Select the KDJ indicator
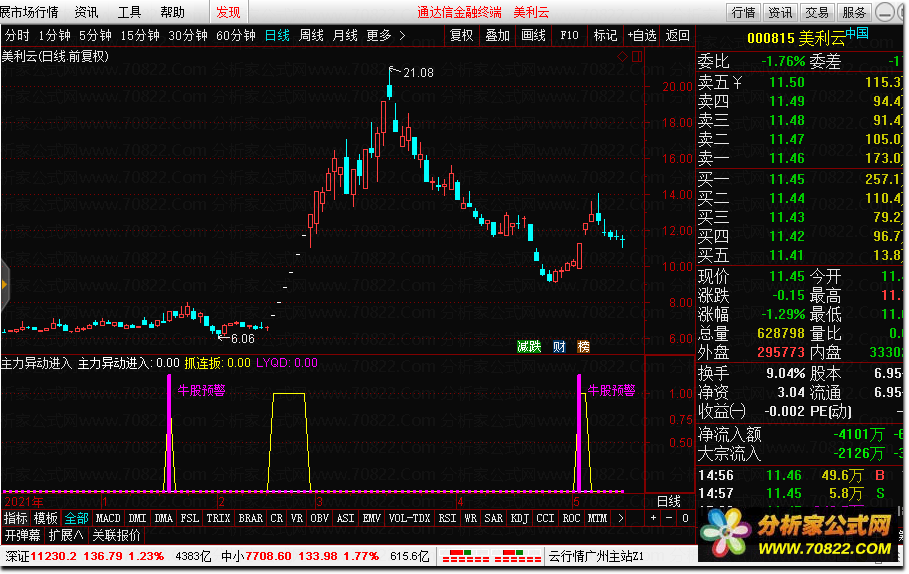This screenshot has height=574, width=909. point(519,518)
